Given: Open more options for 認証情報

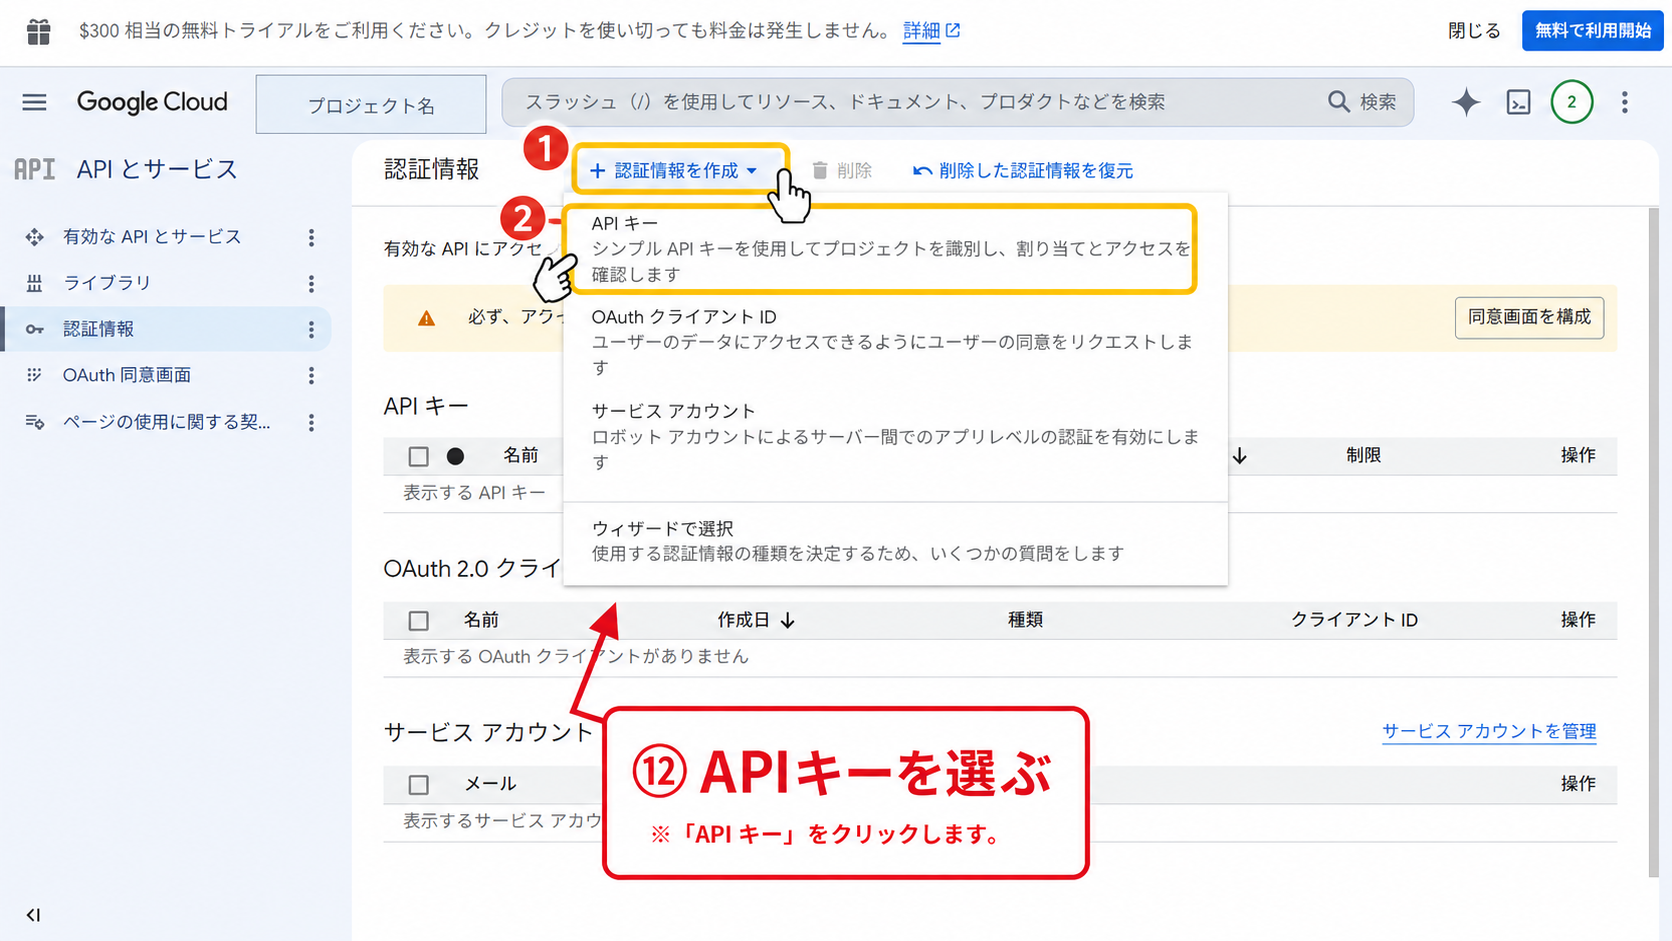Looking at the screenshot, I should pos(311,329).
